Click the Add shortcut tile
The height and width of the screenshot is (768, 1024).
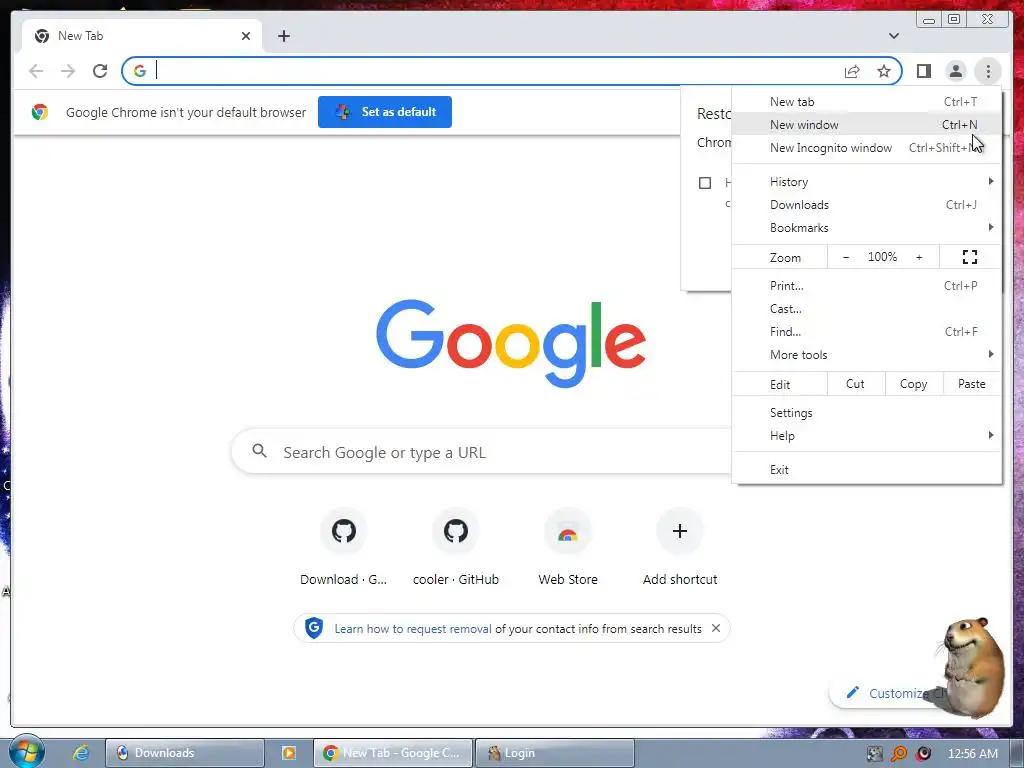(x=680, y=547)
